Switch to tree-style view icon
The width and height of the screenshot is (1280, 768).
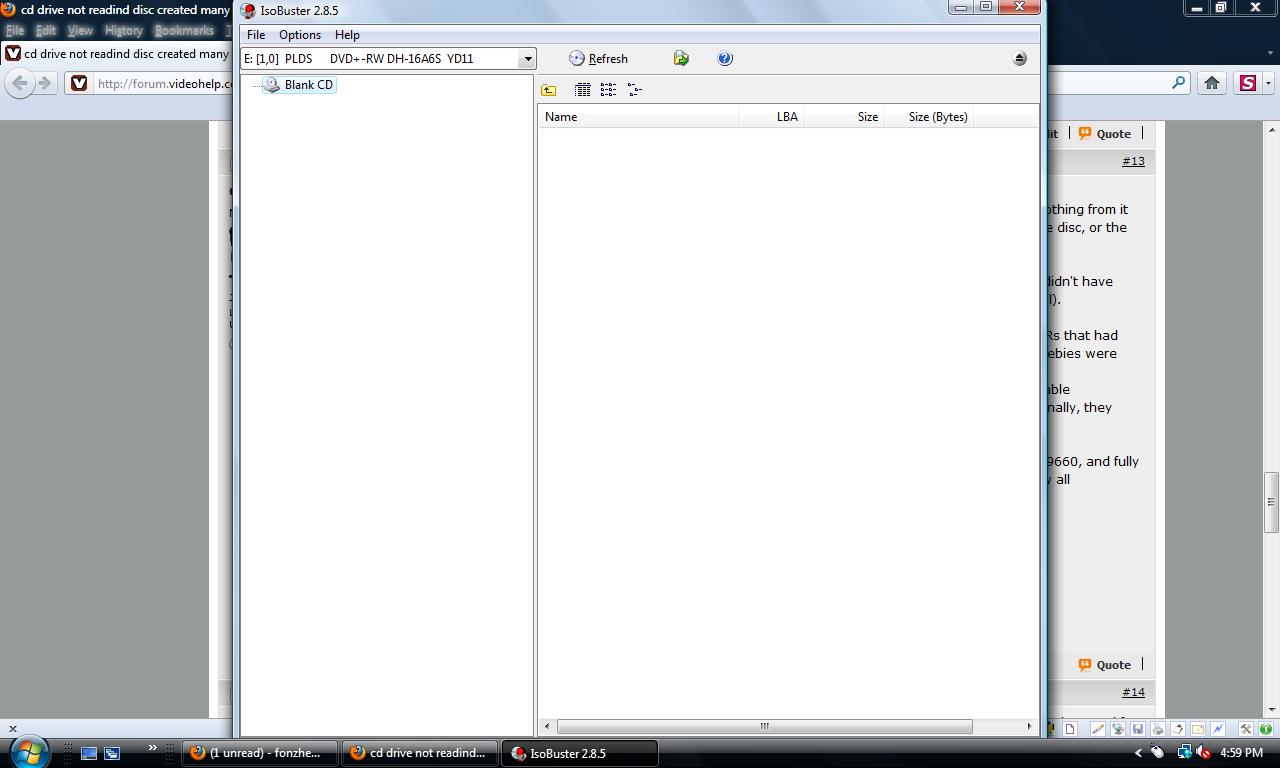[634, 90]
